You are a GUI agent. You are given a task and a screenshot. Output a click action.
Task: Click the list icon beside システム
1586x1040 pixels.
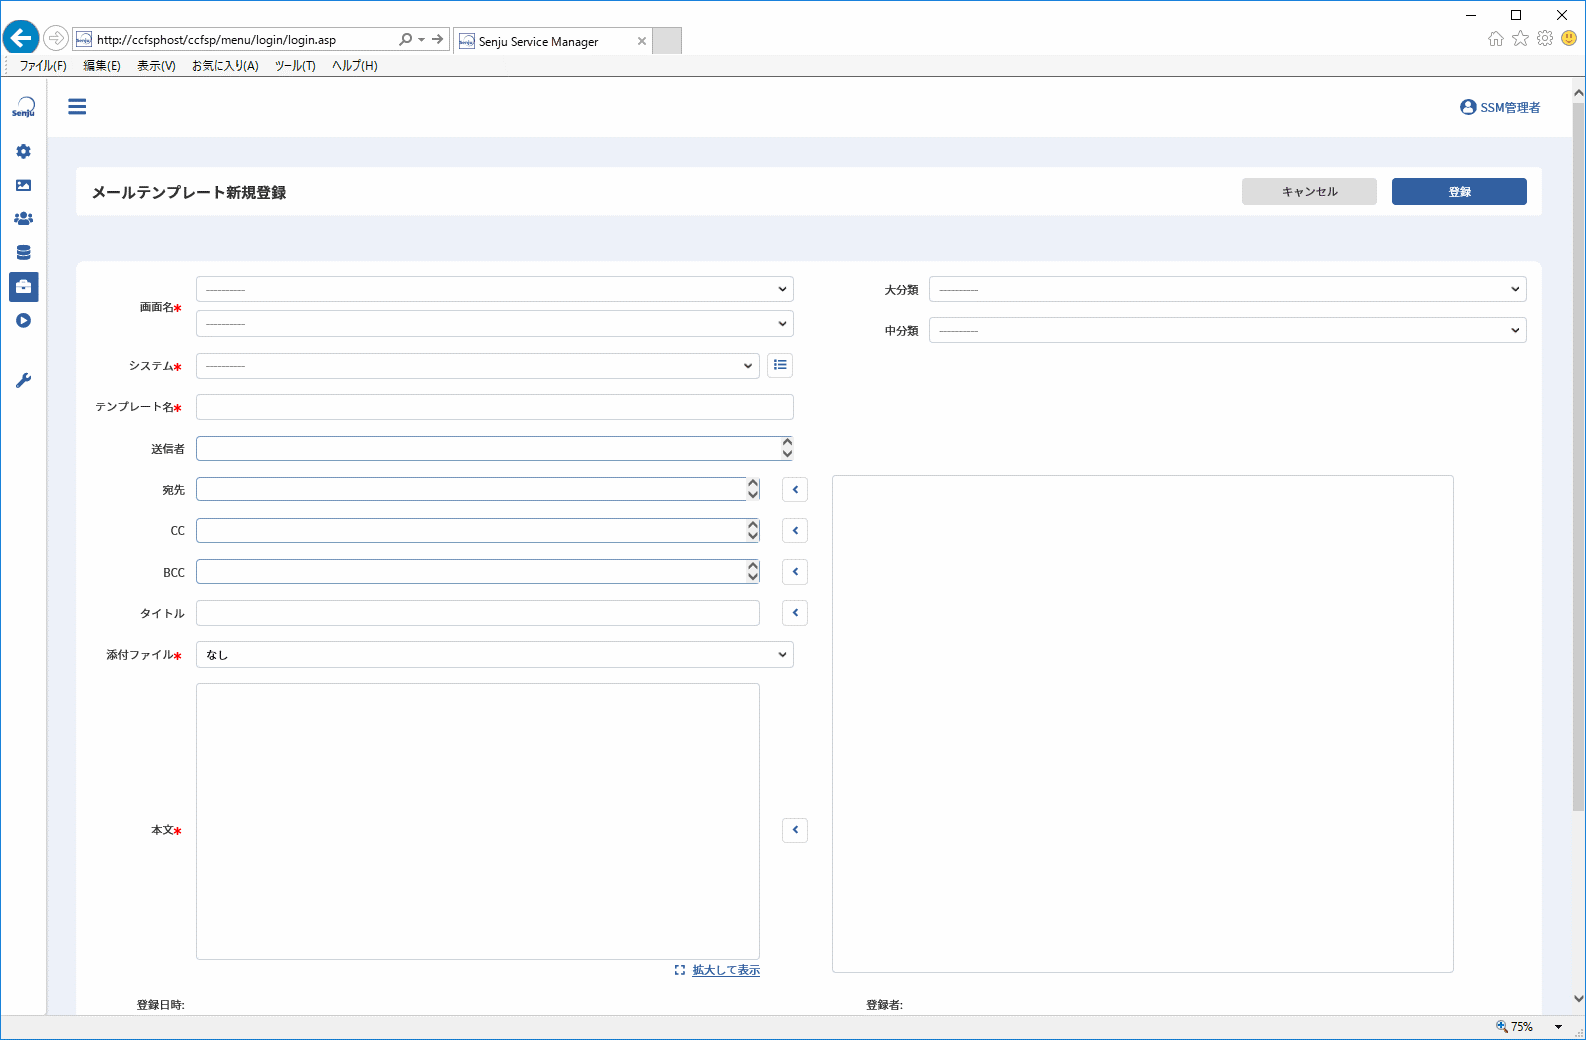click(x=780, y=365)
